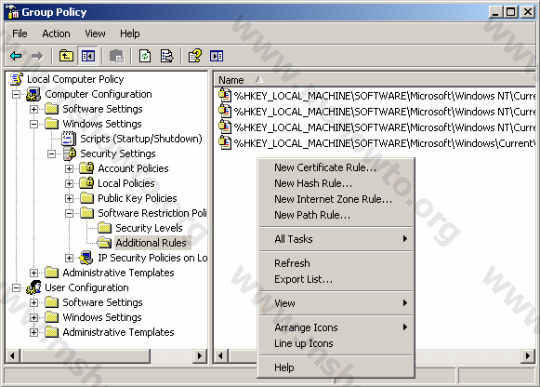Click the Group Policy title bar icon
The width and height of the screenshot is (540, 387).
[x=13, y=12]
